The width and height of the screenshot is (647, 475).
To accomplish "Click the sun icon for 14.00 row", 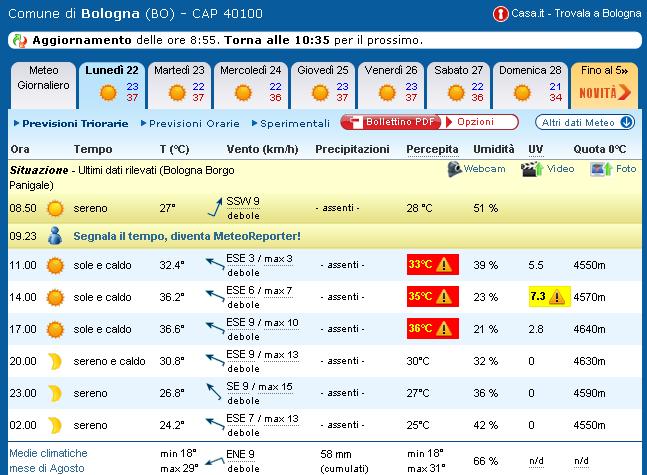I will (55, 298).
